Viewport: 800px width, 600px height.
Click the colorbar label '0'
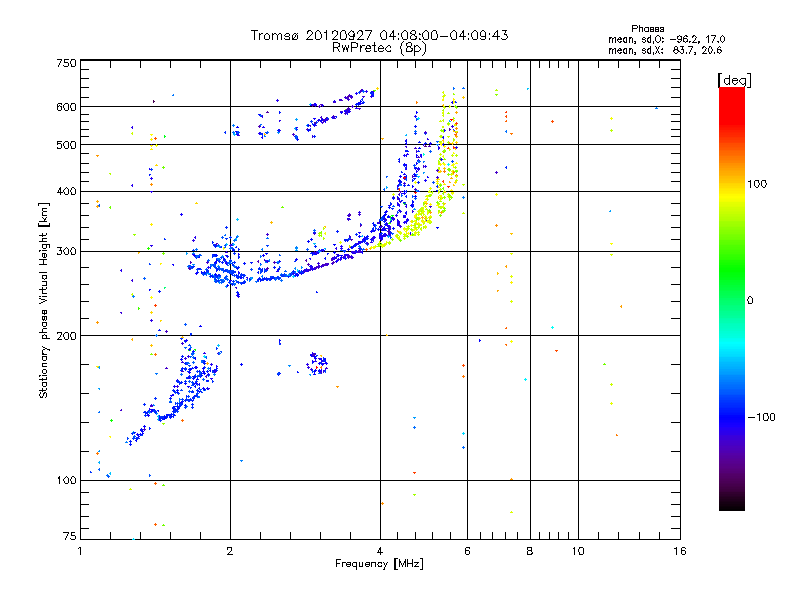tap(750, 301)
